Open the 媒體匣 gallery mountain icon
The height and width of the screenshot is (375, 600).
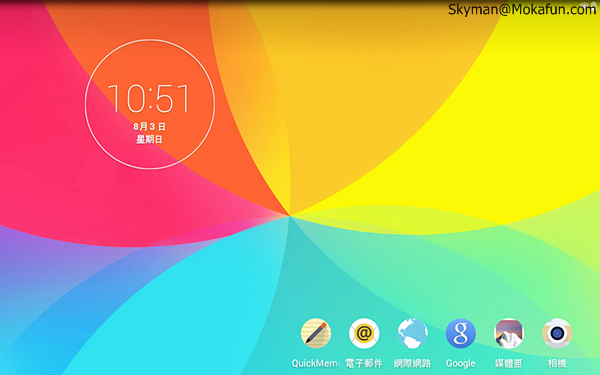coord(509,333)
